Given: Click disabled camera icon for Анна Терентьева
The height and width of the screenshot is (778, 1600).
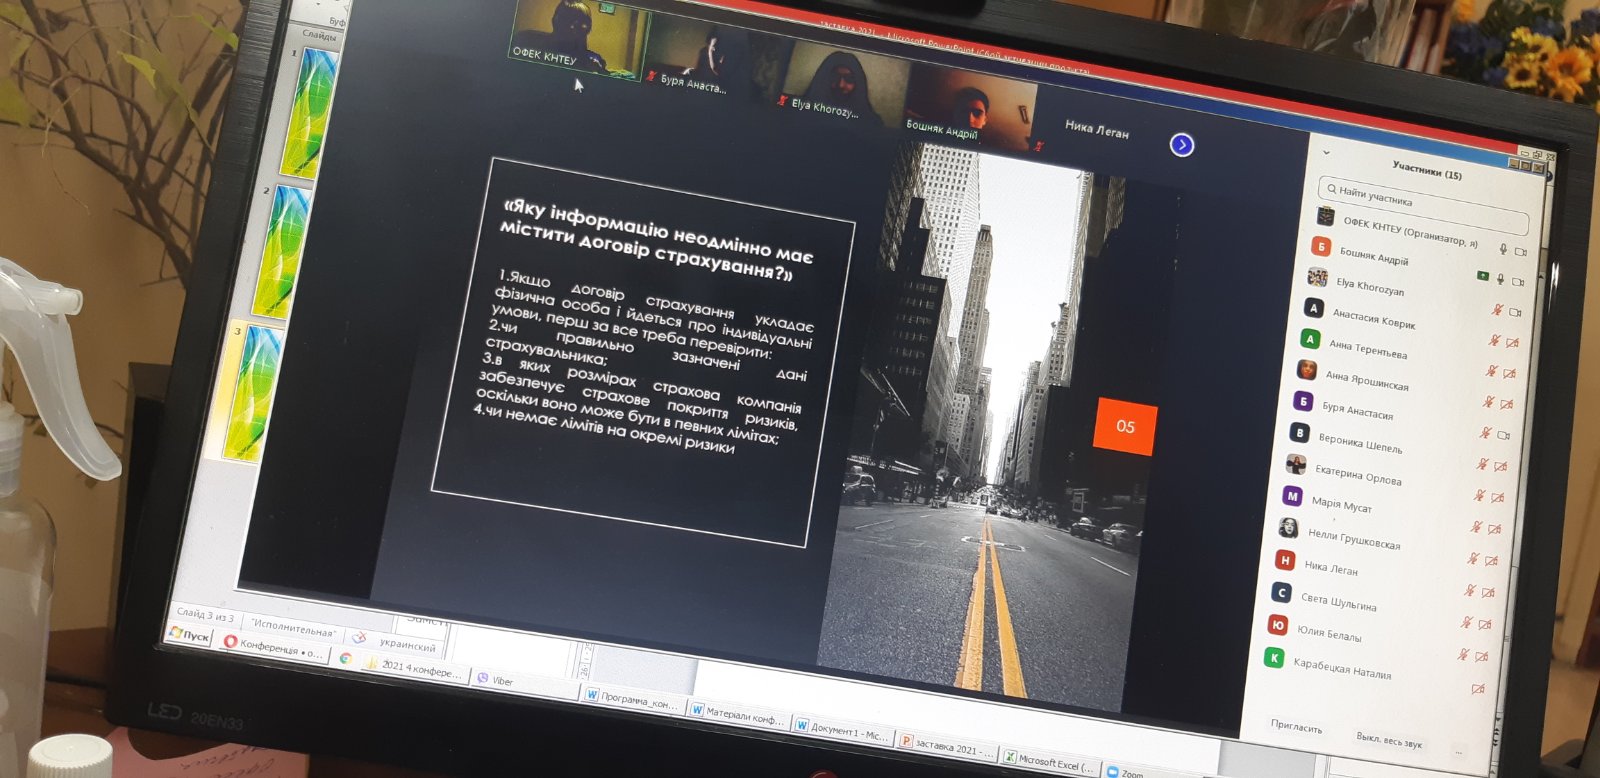Looking at the screenshot, I should coord(1512,343).
